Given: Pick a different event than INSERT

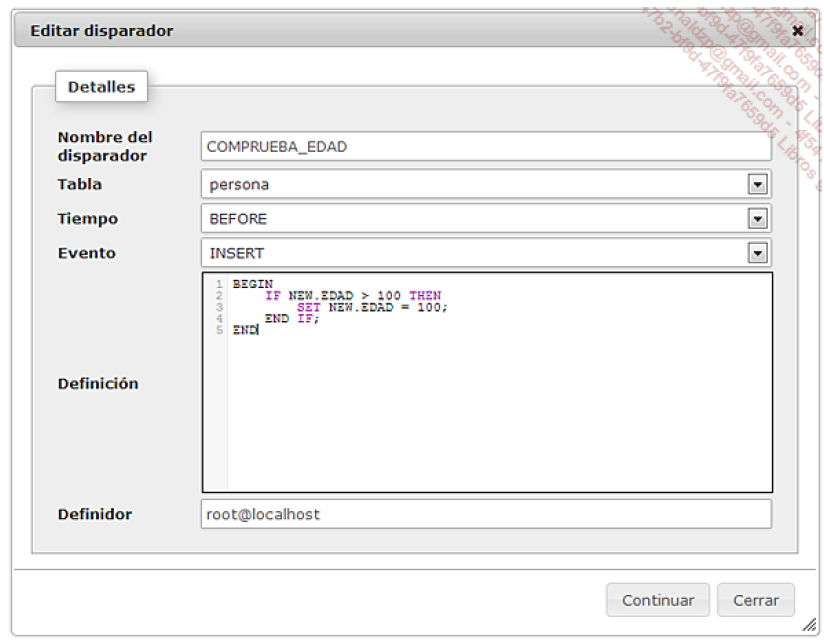Looking at the screenshot, I should coord(450,253).
